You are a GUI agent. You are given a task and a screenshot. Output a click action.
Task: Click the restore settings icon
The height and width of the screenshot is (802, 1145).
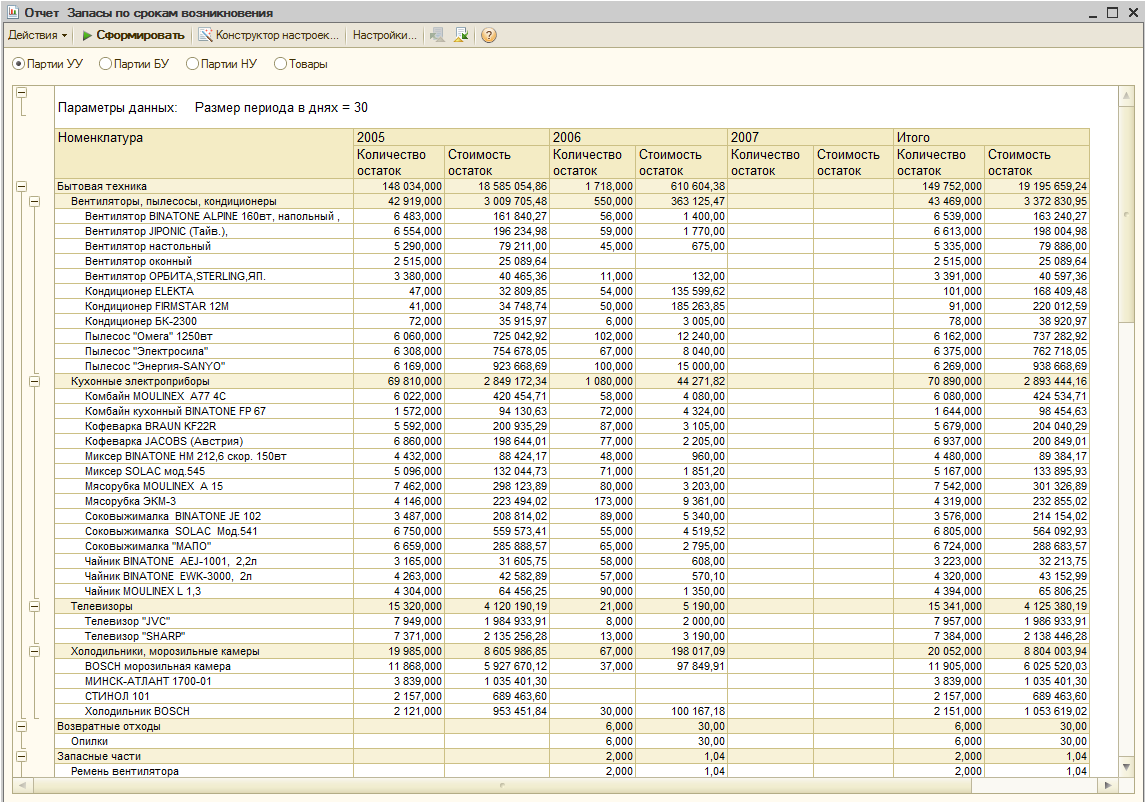click(462, 35)
